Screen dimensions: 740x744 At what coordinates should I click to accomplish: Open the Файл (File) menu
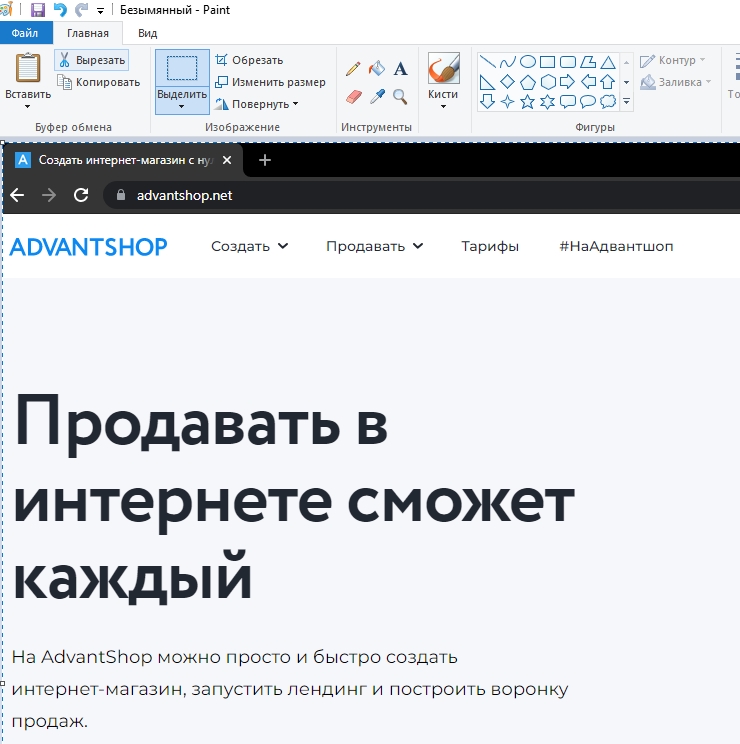click(25, 33)
